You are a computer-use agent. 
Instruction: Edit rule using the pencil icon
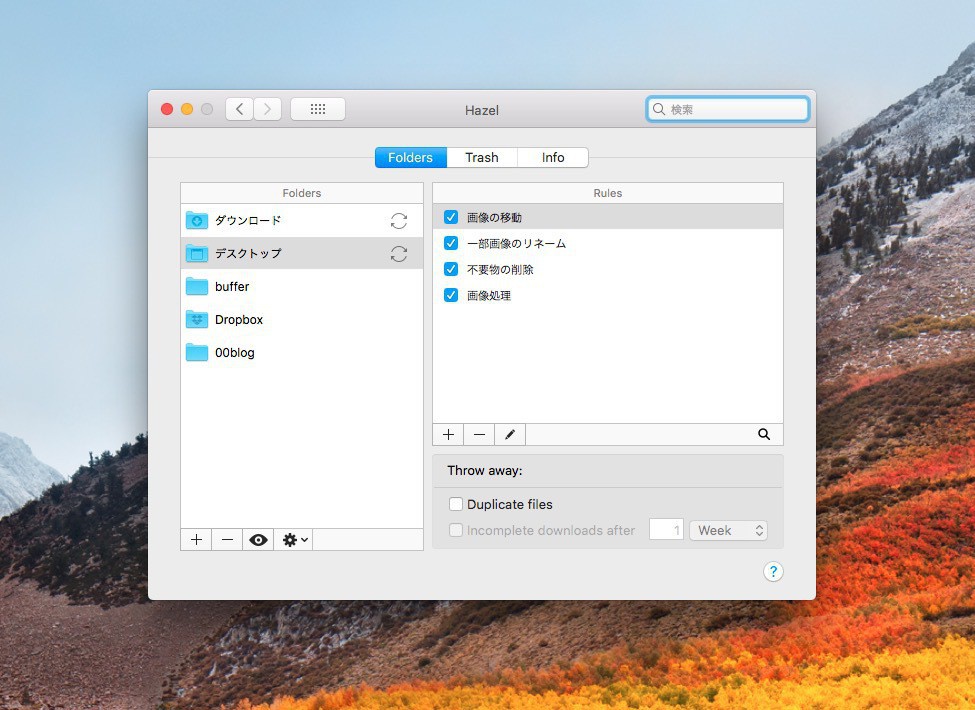coord(510,435)
